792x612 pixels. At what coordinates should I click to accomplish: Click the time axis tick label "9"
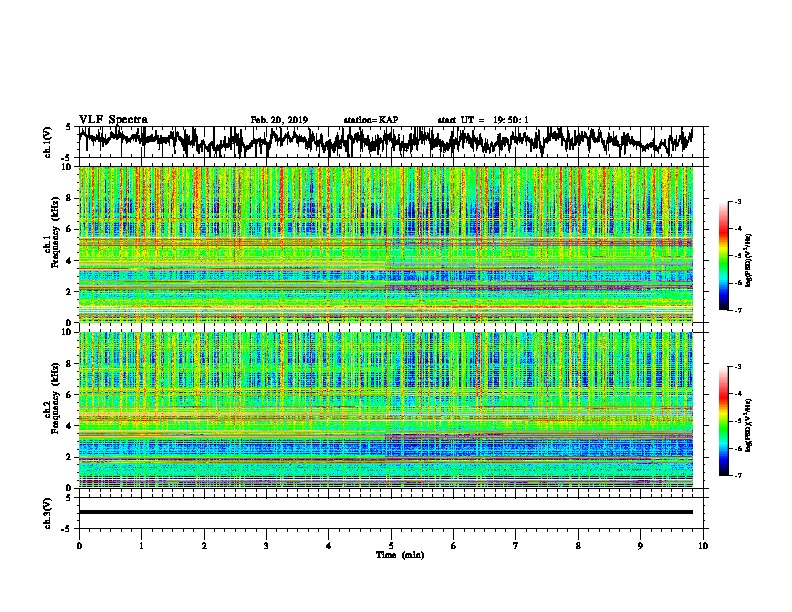pos(640,546)
